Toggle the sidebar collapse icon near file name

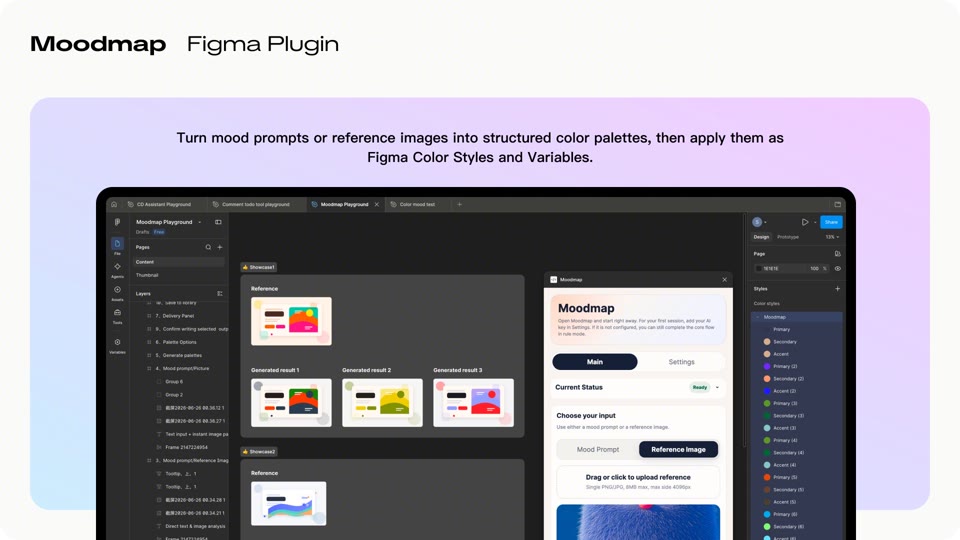[x=218, y=222]
